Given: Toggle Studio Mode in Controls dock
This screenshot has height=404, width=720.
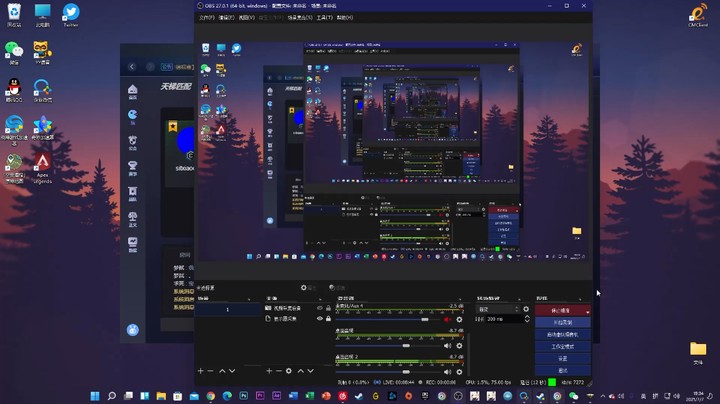Looking at the screenshot, I should pyautogui.click(x=562, y=347).
